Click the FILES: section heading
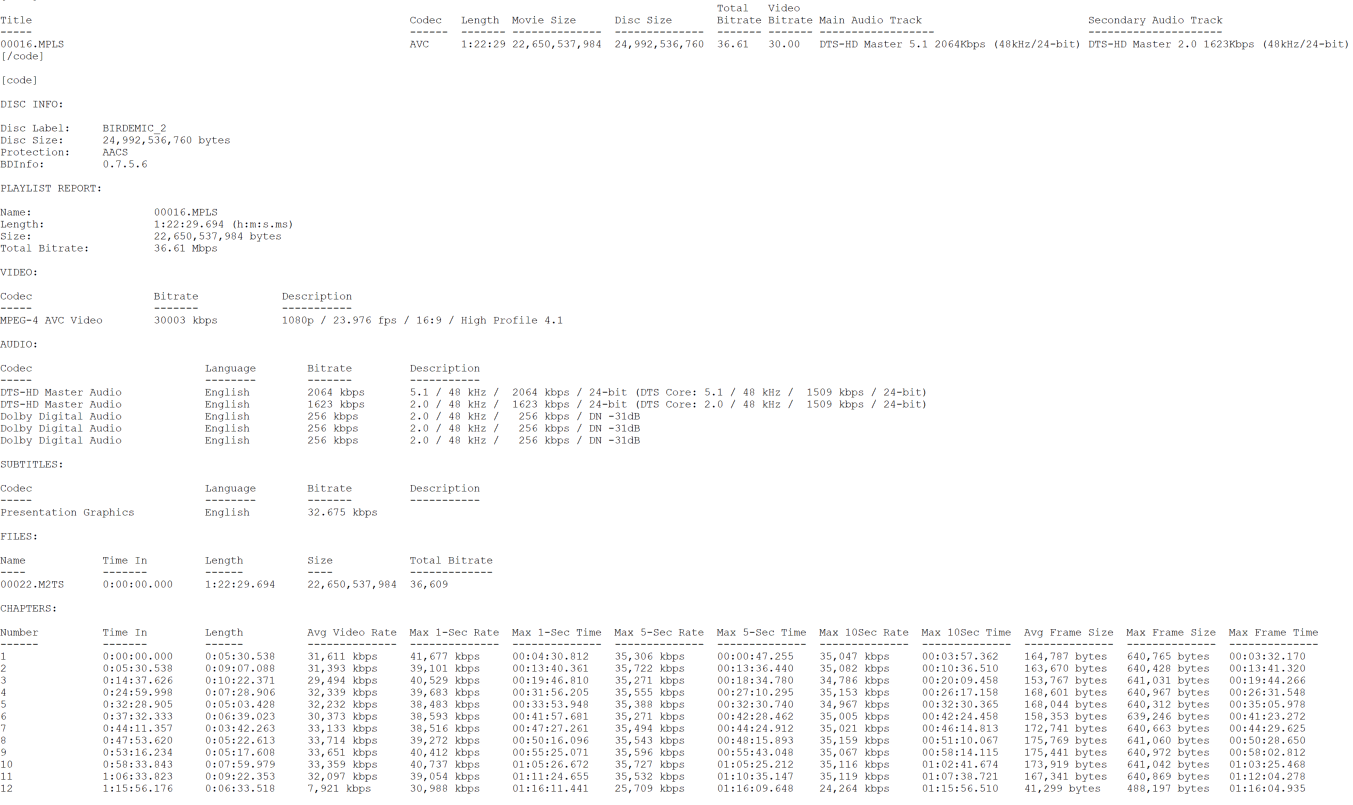This screenshot has width=1353, height=805. point(19,537)
